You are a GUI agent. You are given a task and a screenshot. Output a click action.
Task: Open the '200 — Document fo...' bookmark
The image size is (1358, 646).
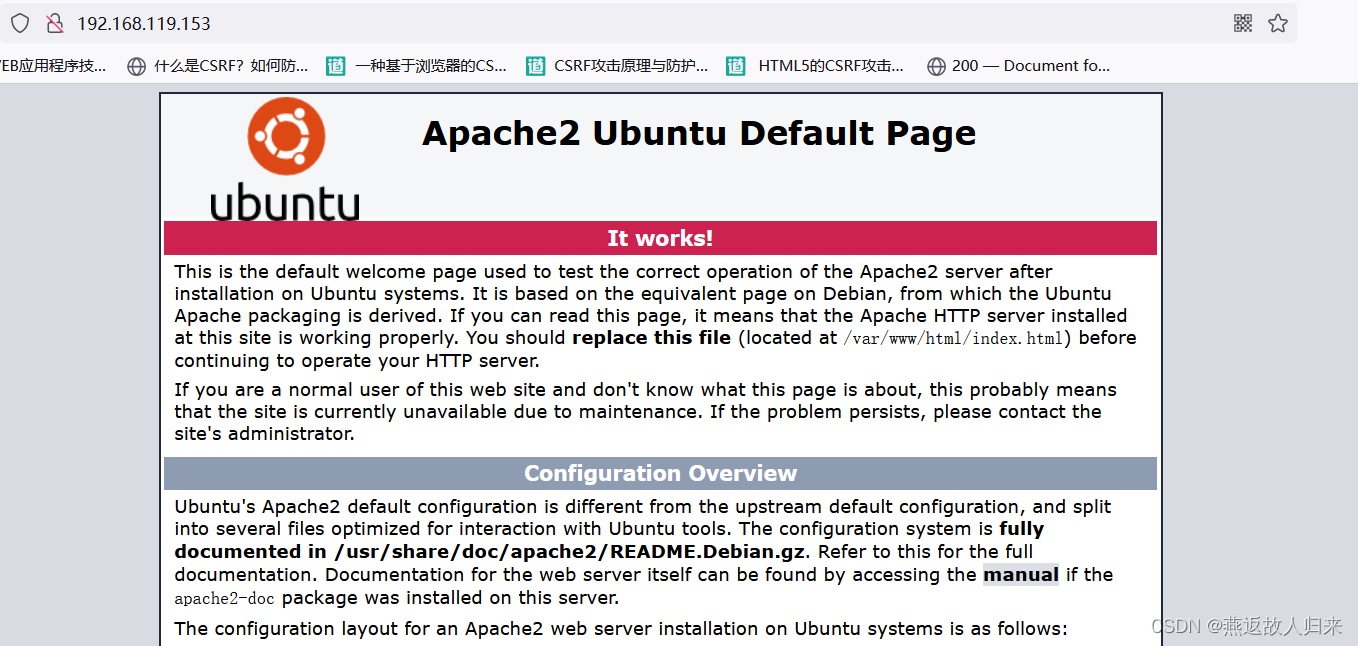point(1019,66)
